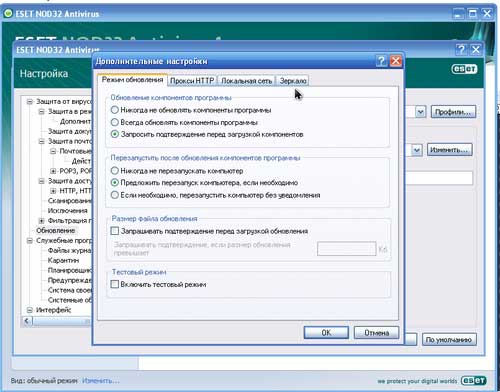The image size is (500, 392).
Task: Click the help question-mark icon in Дополнительные настройки dialog
Action: [381, 61]
